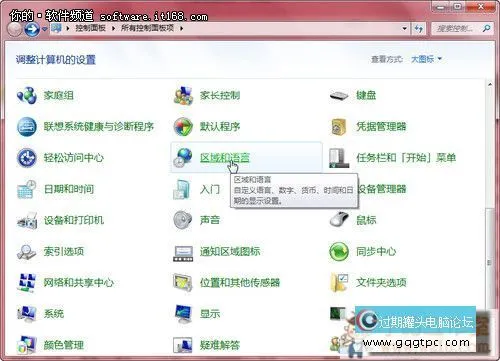Open the 颜色管理 icon

coord(27,345)
